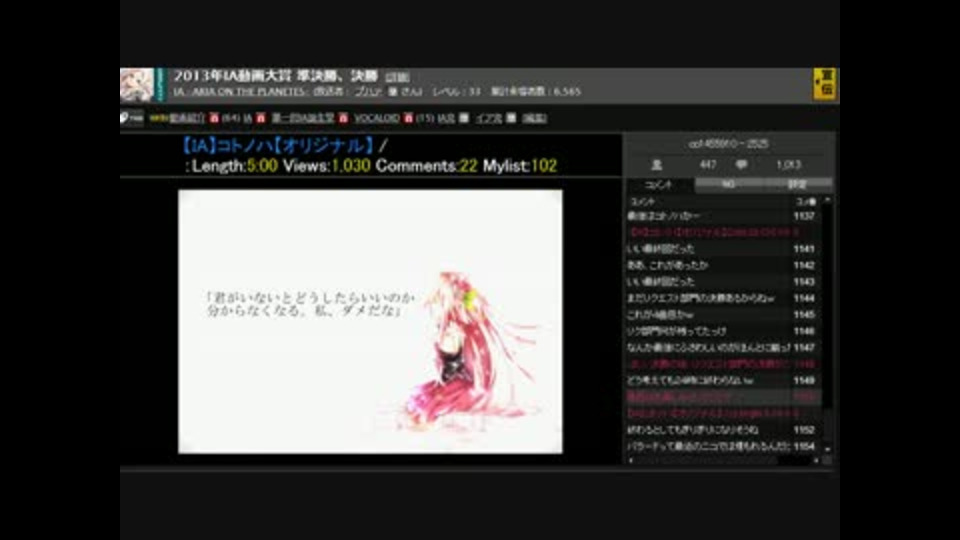Open details link beside the program title
Screen dimensions: 960x540
pos(397,77)
